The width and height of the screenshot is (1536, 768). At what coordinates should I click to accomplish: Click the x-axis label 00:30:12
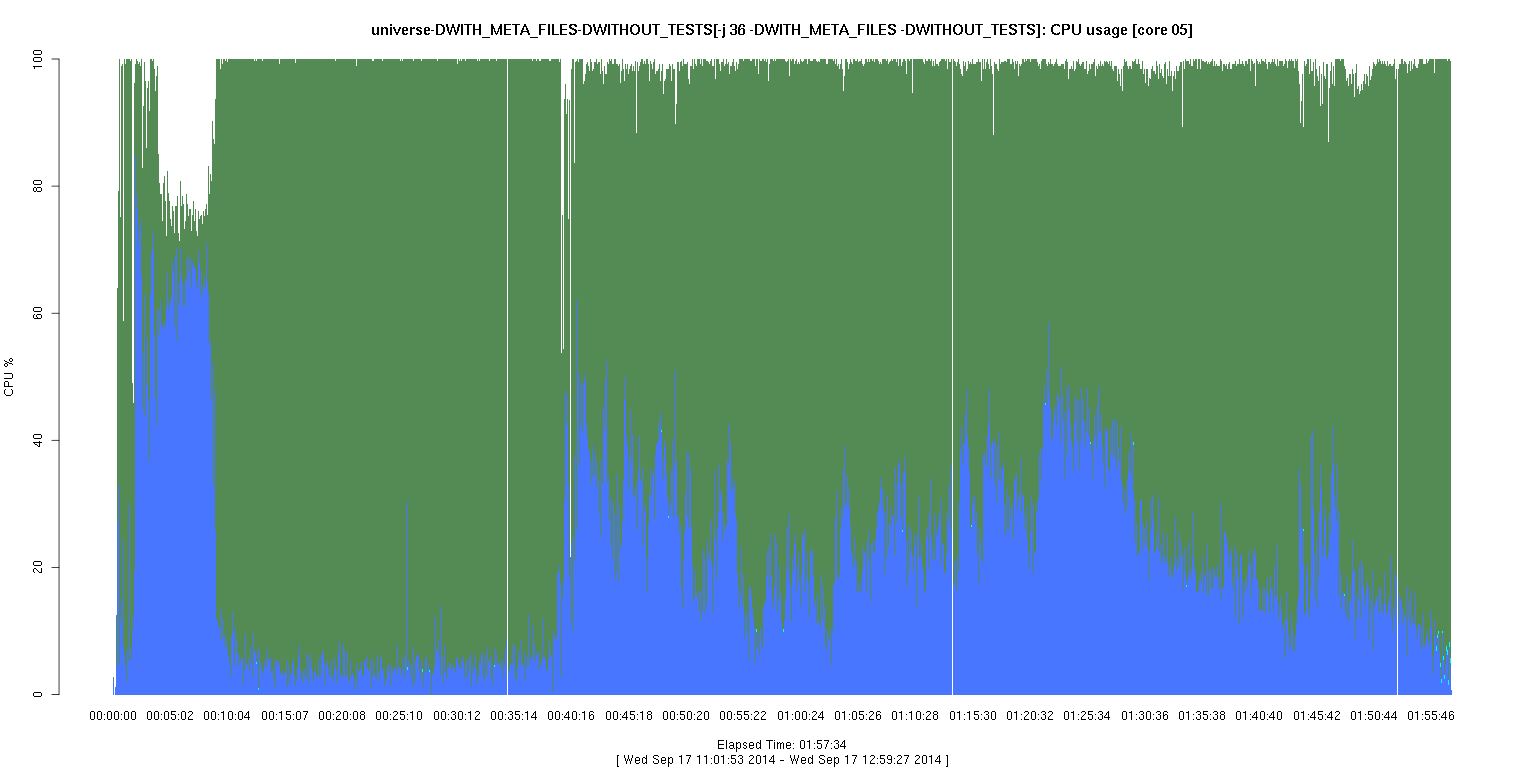[457, 716]
